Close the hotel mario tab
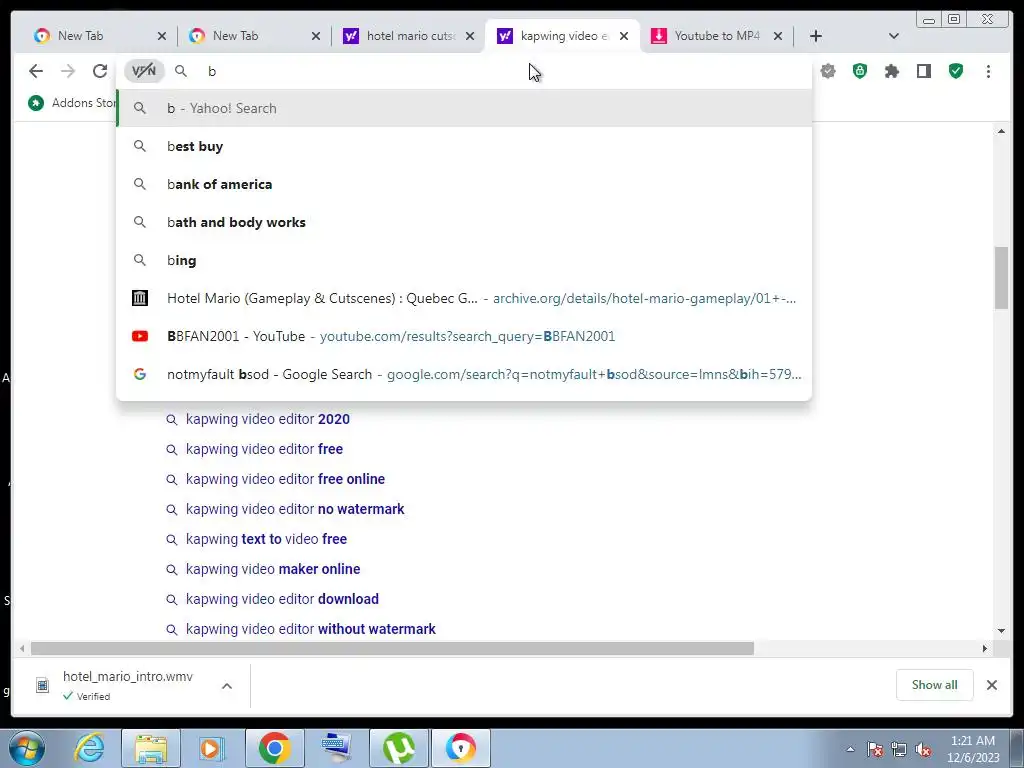 click(x=470, y=36)
